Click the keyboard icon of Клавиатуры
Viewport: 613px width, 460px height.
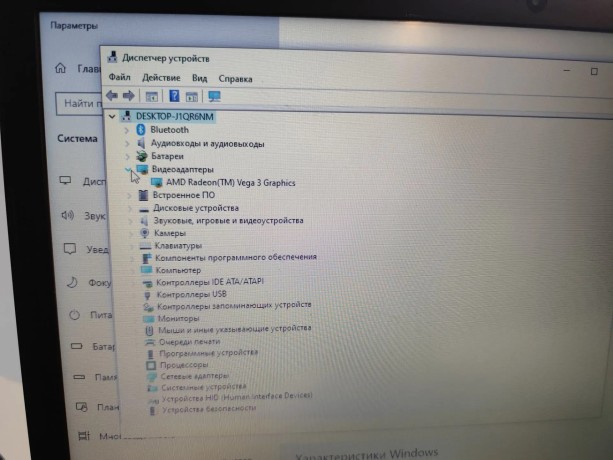[145, 246]
